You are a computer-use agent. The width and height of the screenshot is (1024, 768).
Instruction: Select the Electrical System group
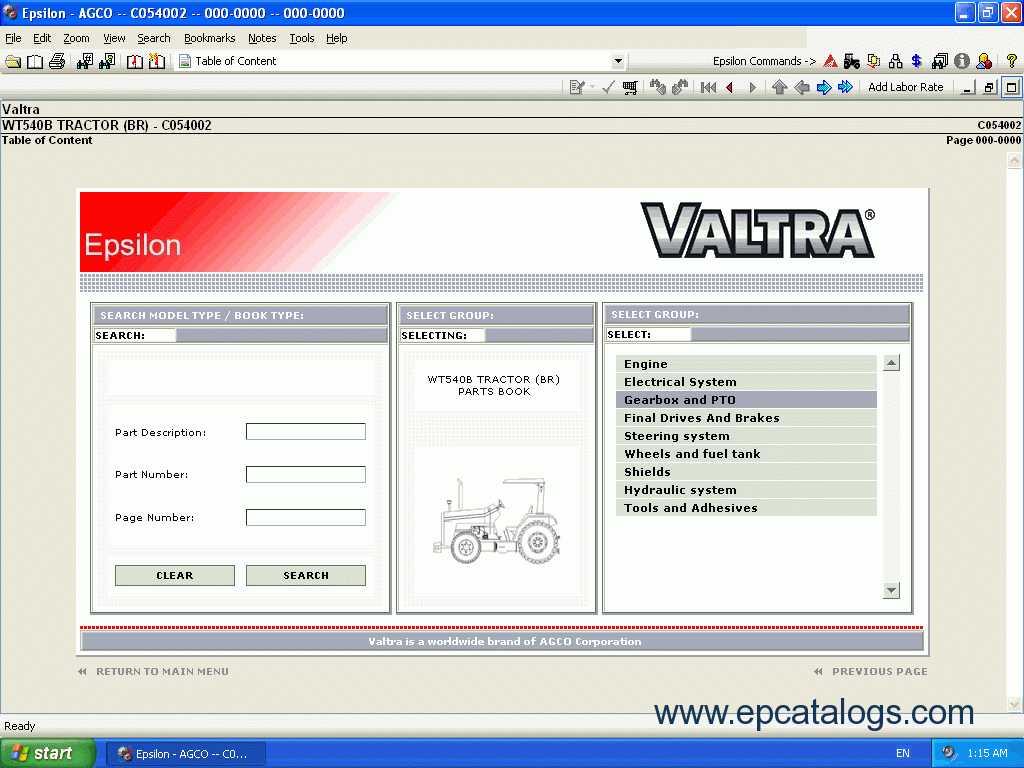pos(746,382)
